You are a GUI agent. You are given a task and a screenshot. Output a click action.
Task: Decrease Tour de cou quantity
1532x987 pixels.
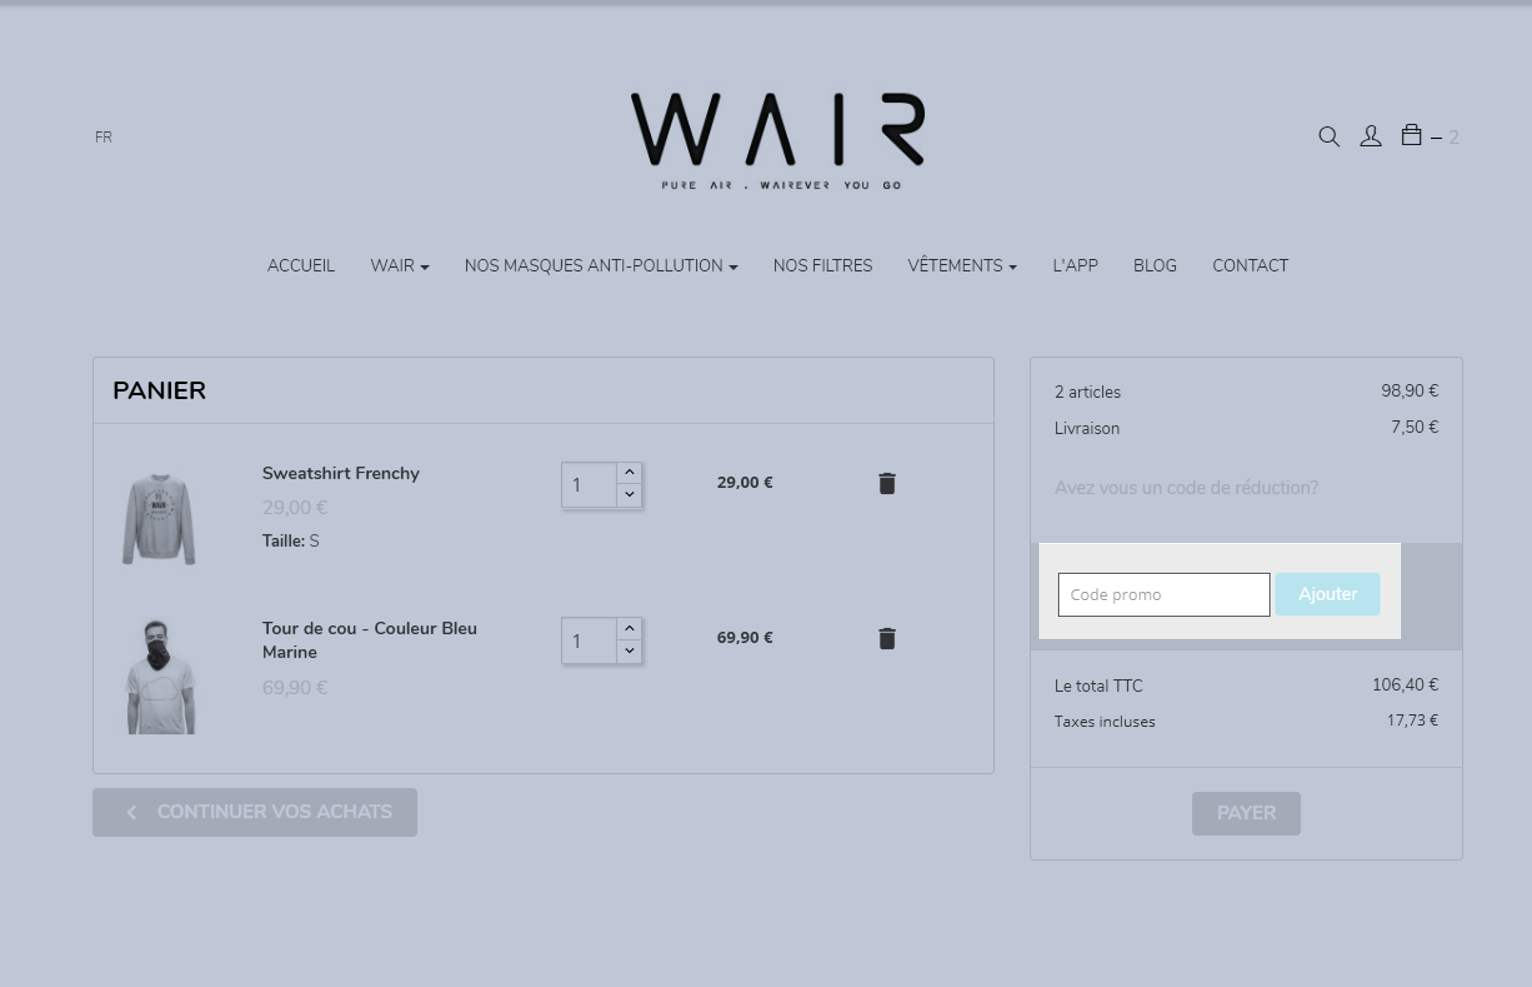pos(629,653)
